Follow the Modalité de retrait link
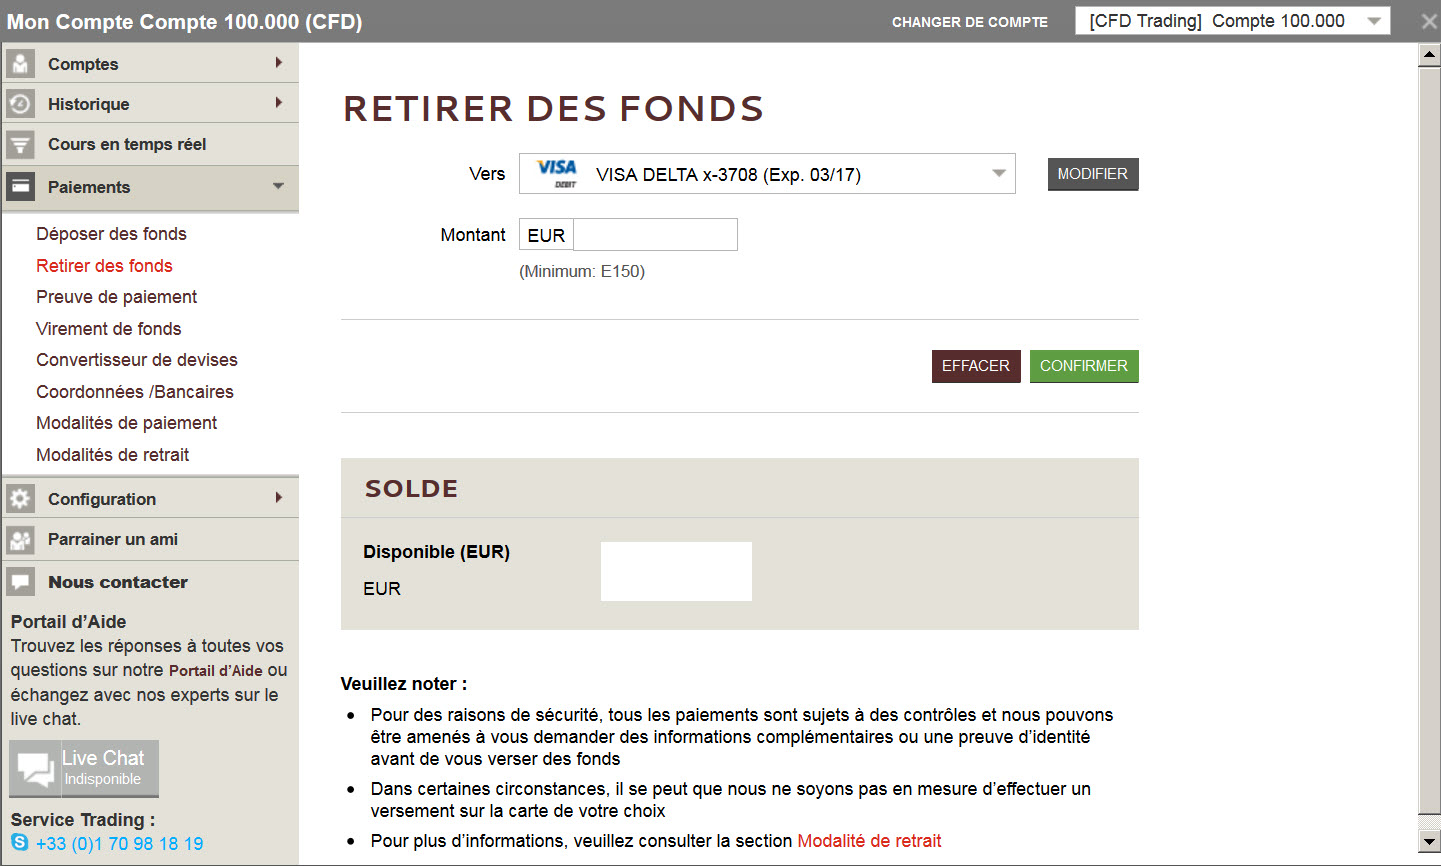The image size is (1441, 866). (869, 841)
